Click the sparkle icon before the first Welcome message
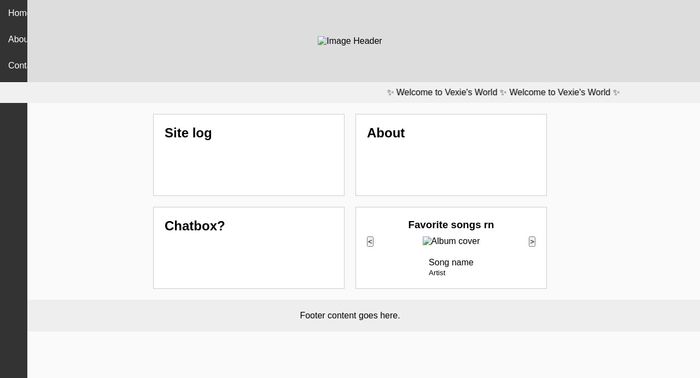Screen dimensions: 700x378 click(390, 92)
